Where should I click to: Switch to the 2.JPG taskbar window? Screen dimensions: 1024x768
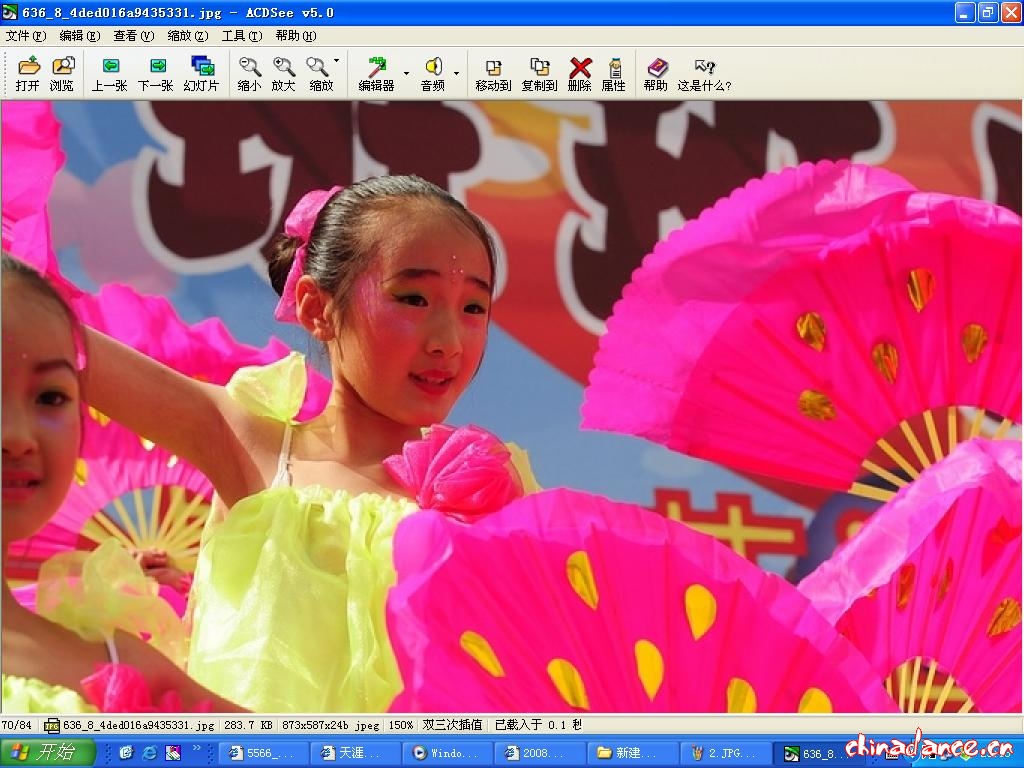pyautogui.click(x=725, y=753)
